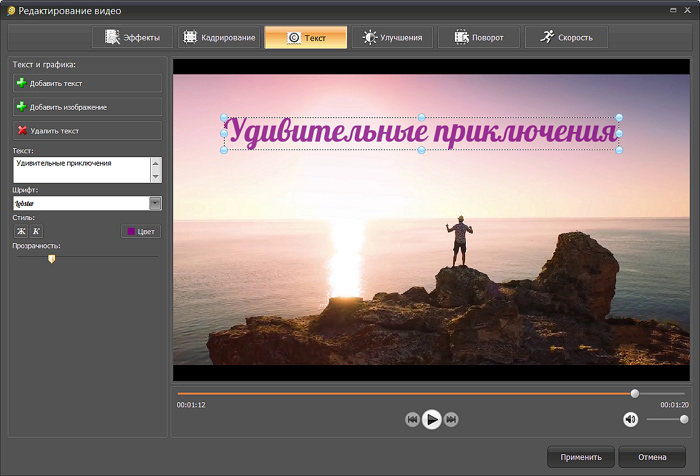Screen dimensions: 700x476
Task: Select the Текст tab
Action: coord(306,37)
